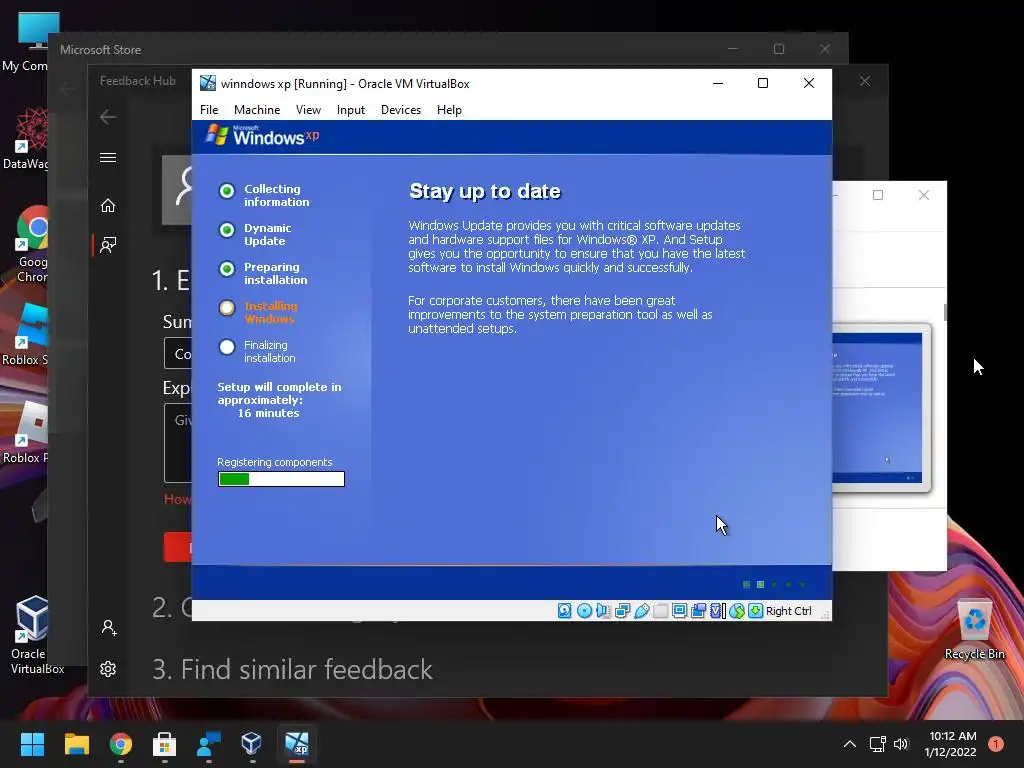Click the feedback summary input field
The width and height of the screenshot is (1024, 768).
coord(178,353)
